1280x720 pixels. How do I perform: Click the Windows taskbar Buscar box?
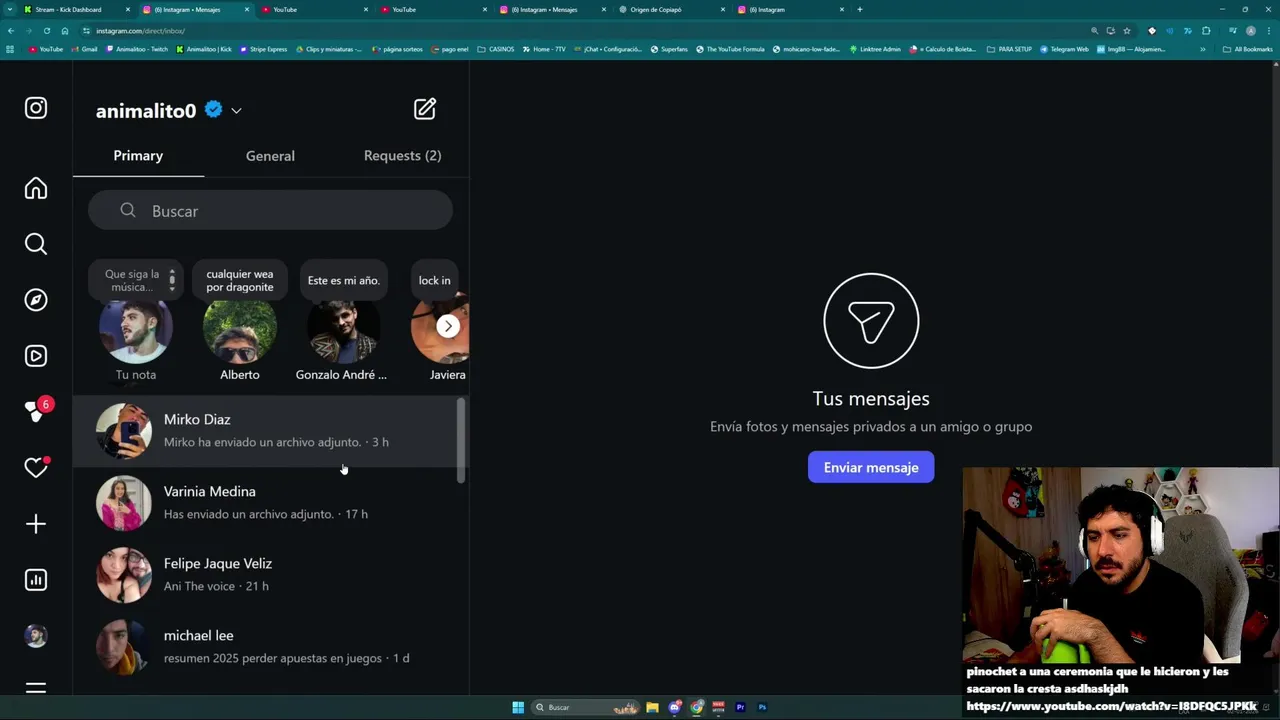[586, 707]
